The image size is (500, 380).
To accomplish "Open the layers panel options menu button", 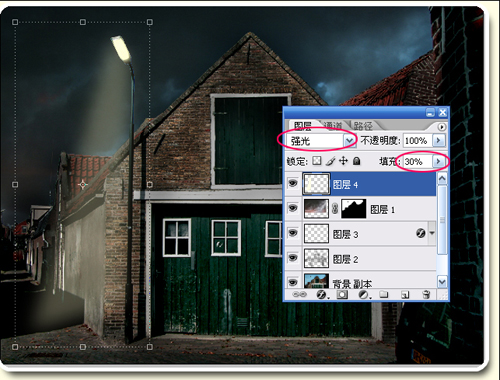I will 442,127.
